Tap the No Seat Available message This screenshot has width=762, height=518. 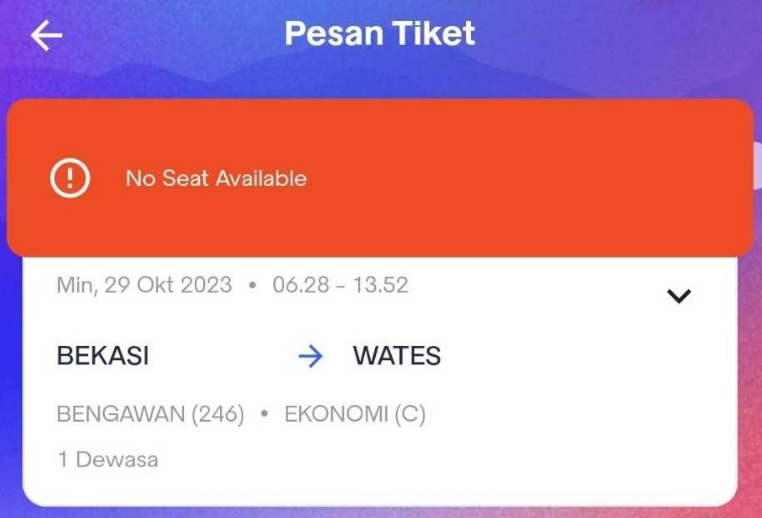[216, 179]
